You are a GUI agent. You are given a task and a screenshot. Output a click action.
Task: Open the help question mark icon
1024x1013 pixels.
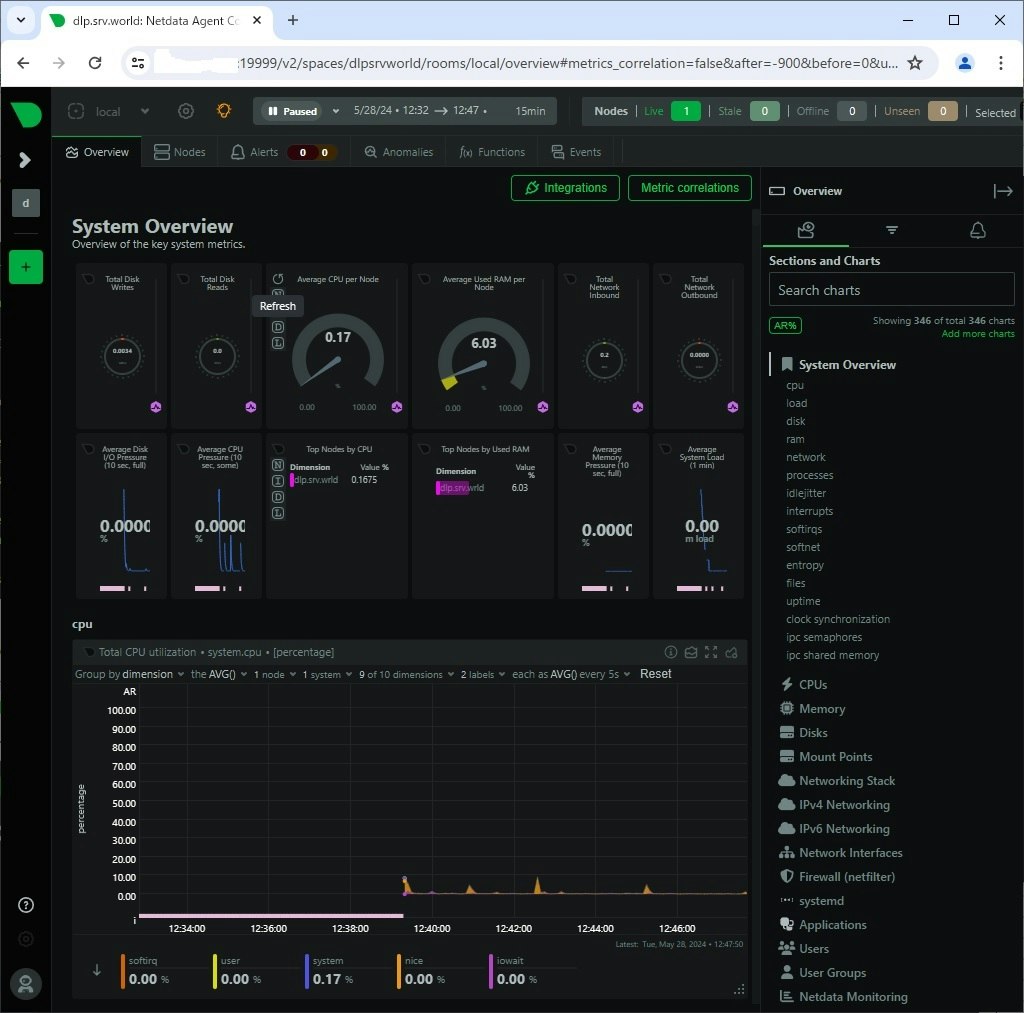[x=25, y=905]
